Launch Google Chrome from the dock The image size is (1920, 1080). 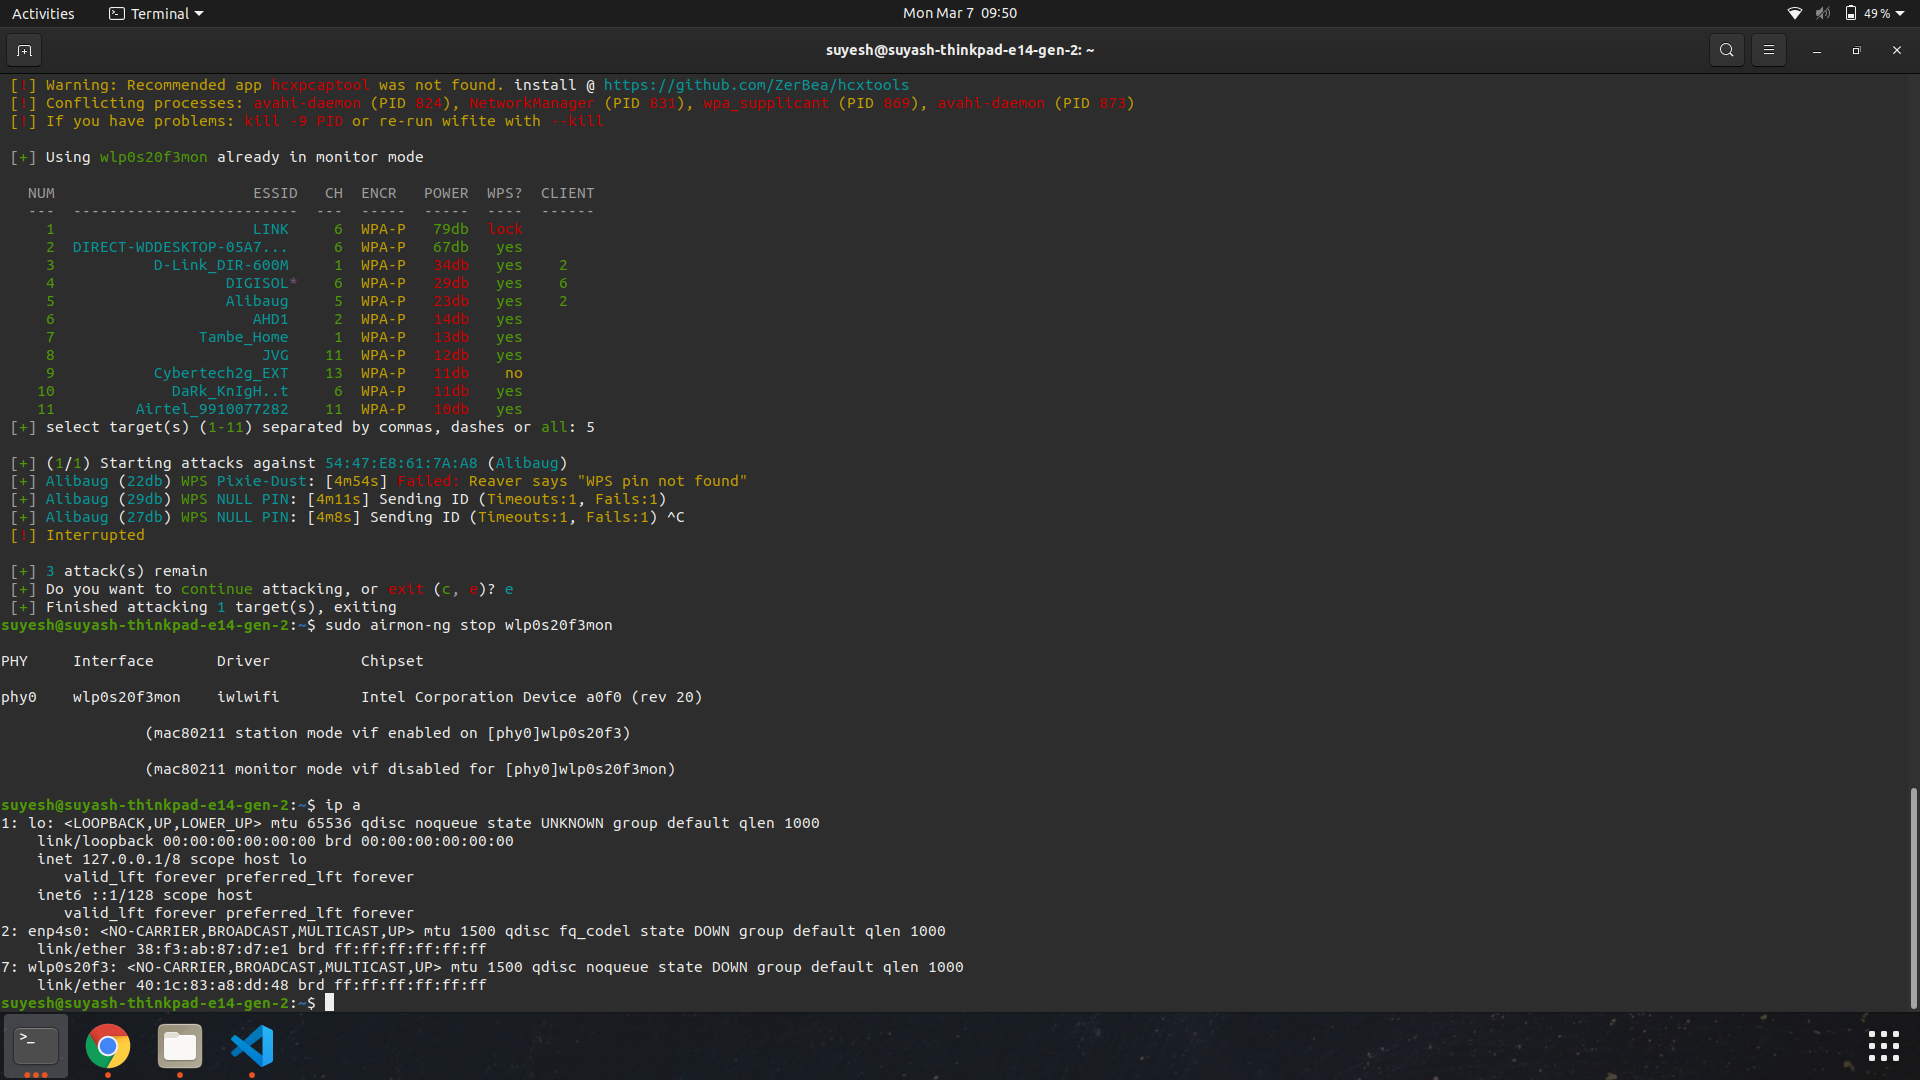tap(108, 1046)
